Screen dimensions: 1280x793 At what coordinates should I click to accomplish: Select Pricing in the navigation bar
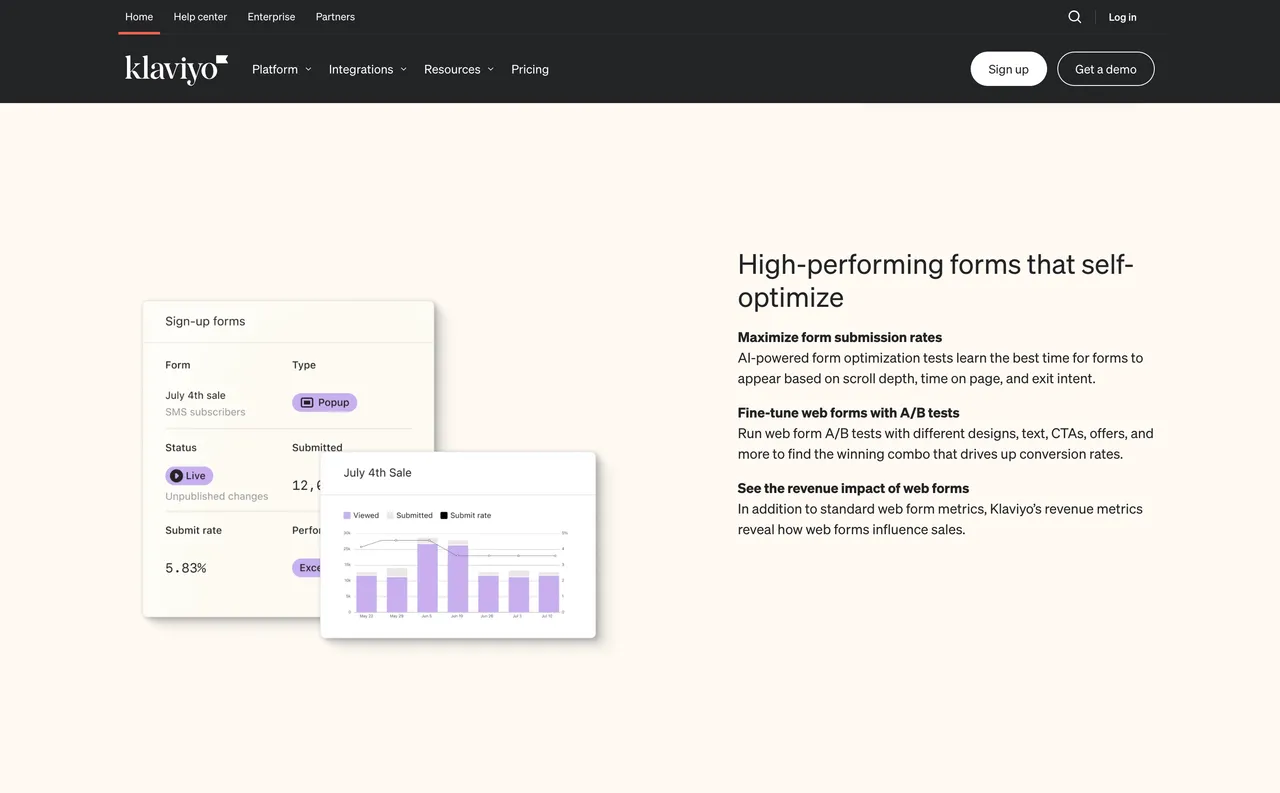pos(530,69)
